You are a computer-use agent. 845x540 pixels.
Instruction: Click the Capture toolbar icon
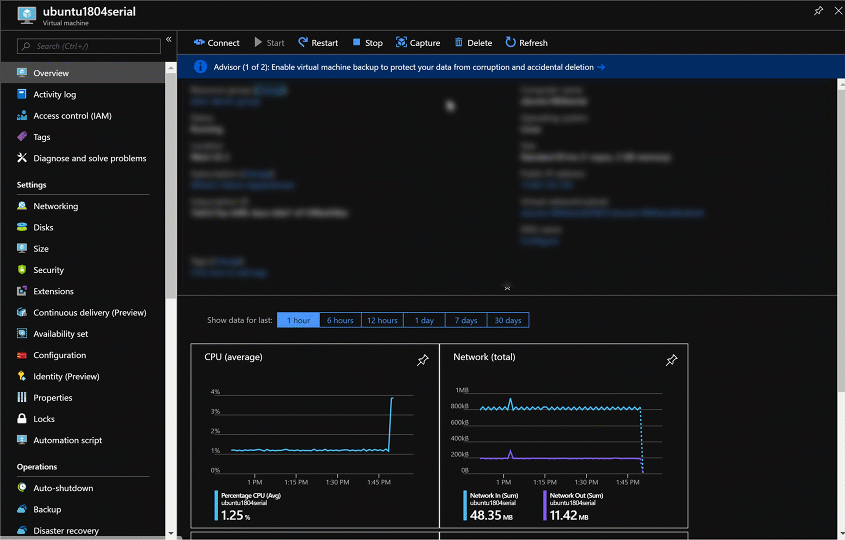(402, 43)
